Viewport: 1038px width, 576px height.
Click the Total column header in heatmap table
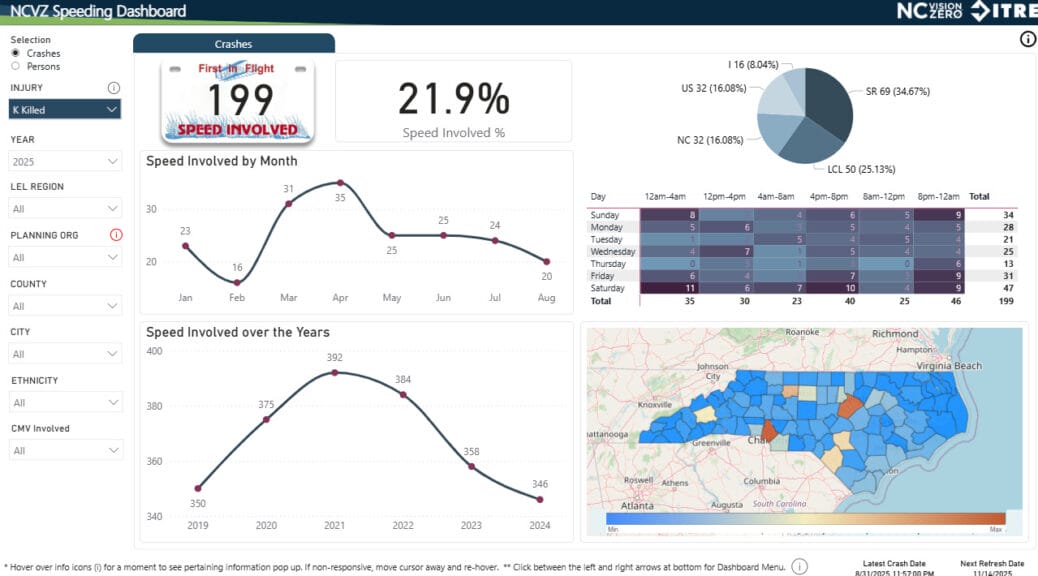[x=979, y=197]
